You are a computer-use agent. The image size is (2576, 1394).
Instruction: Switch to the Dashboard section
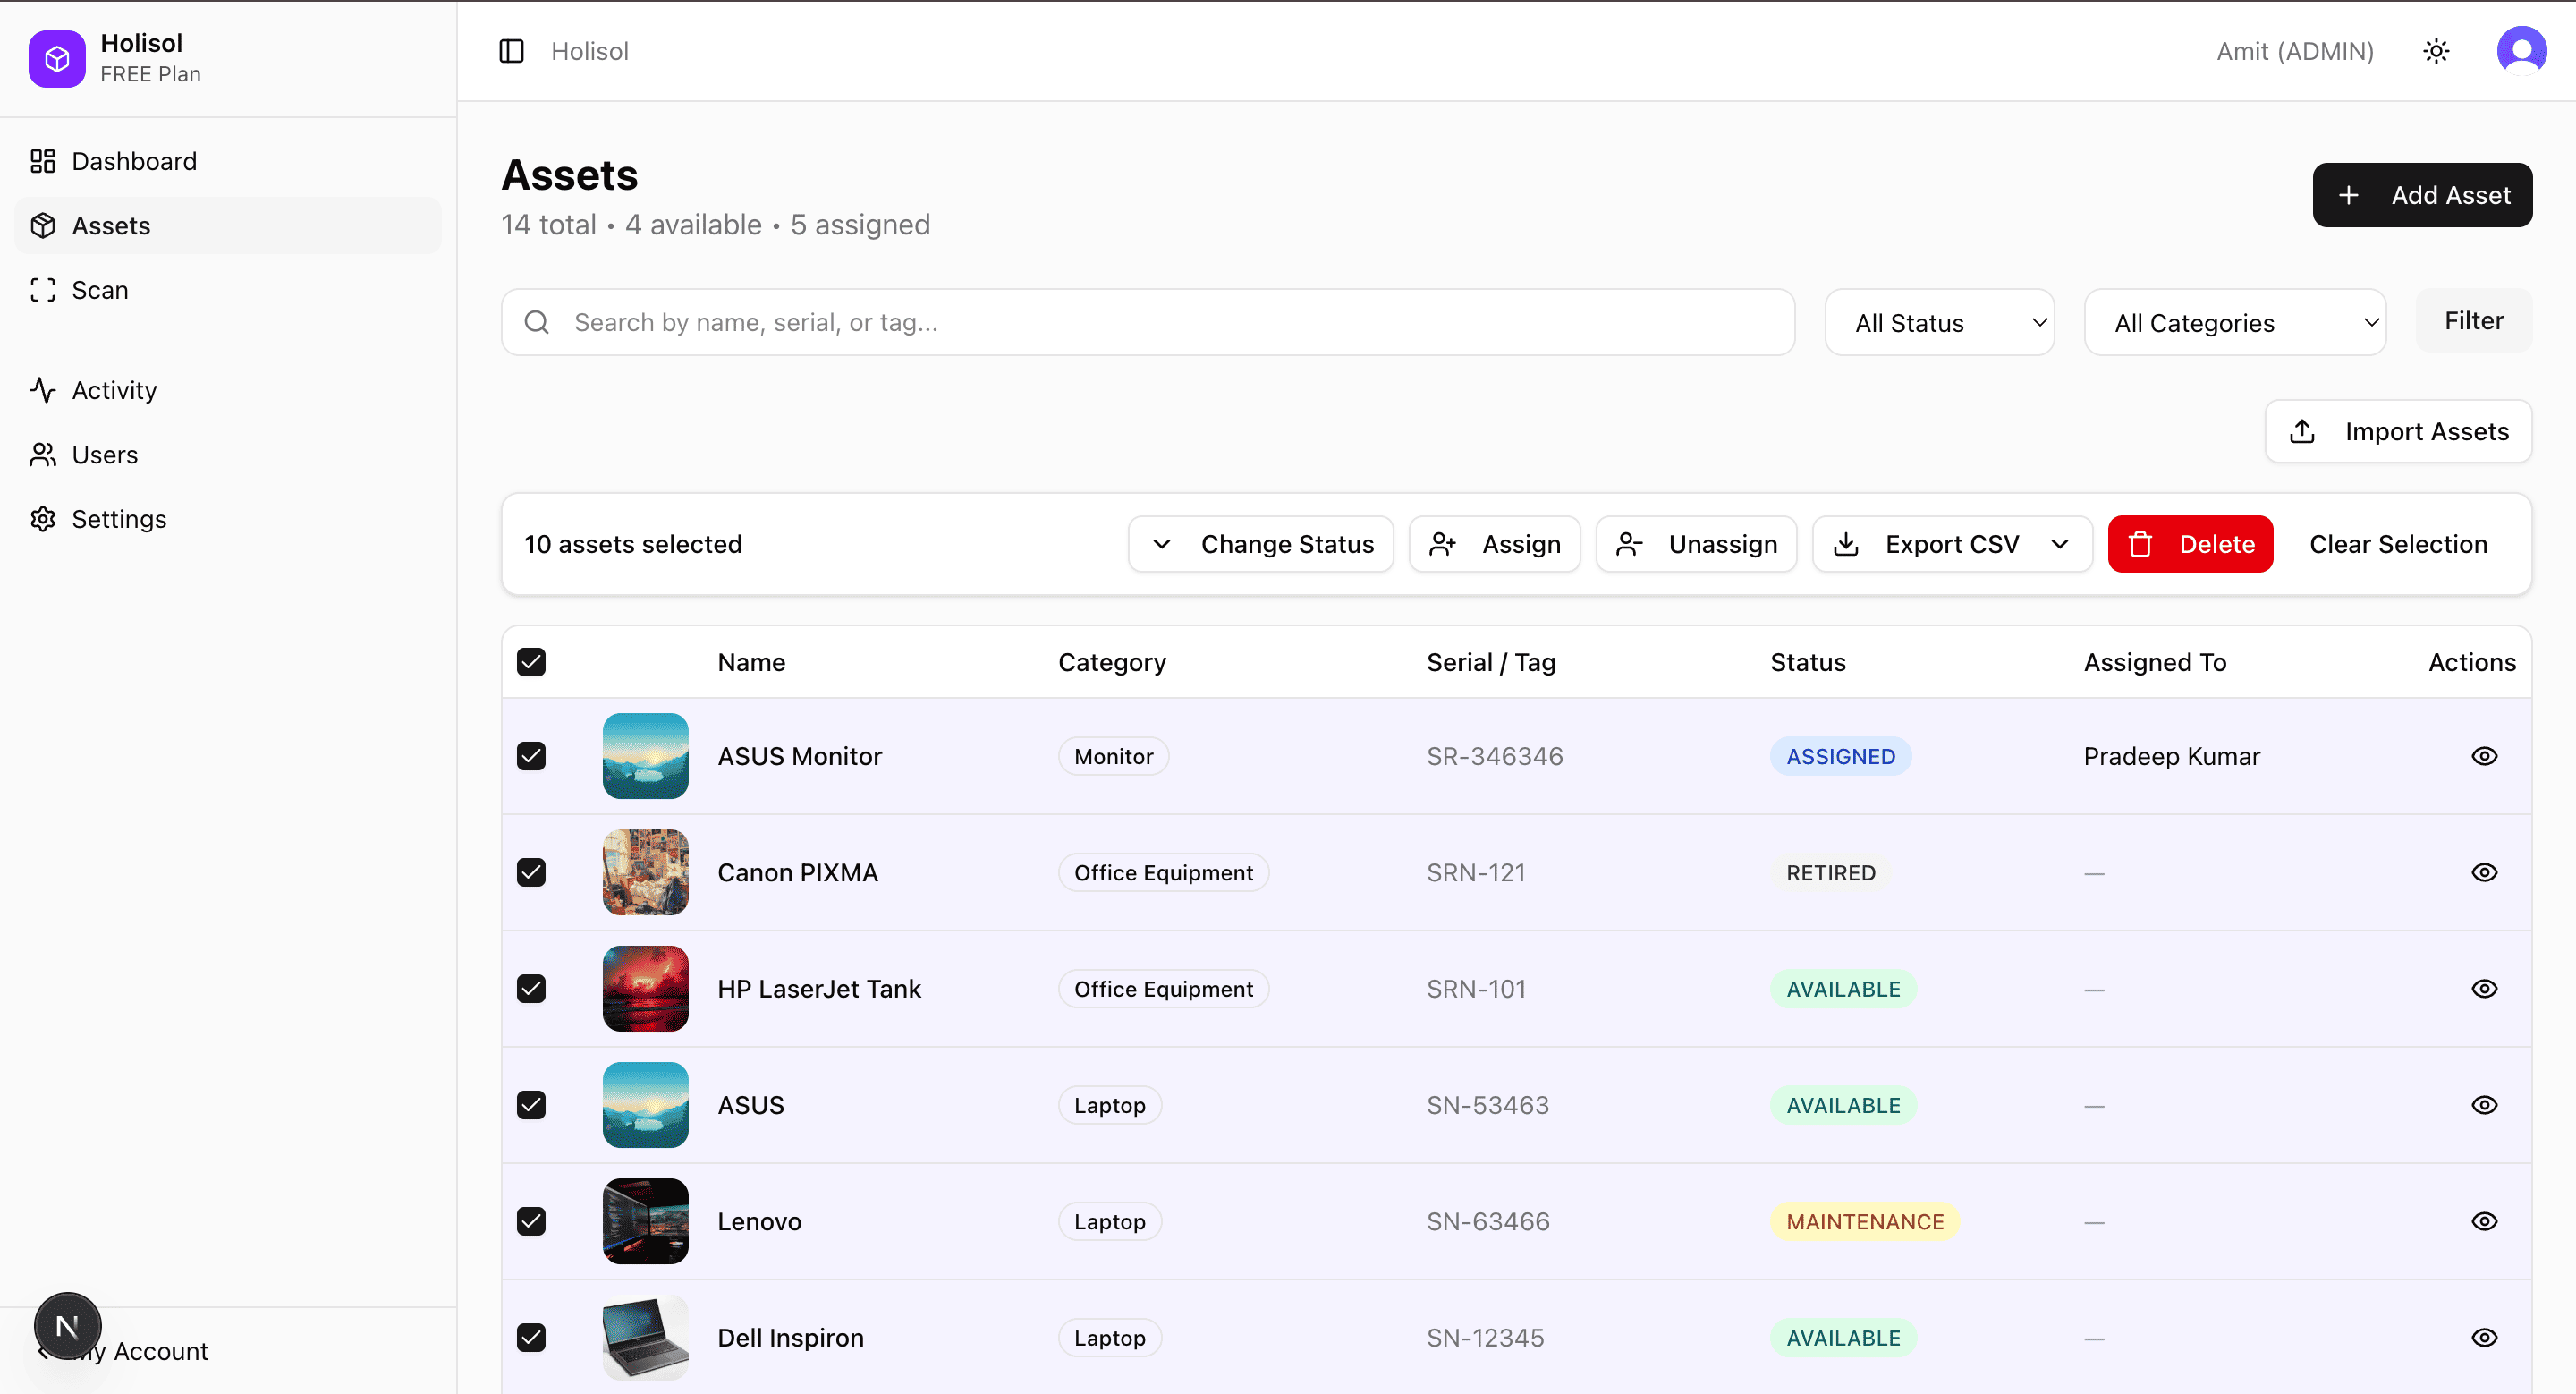pyautogui.click(x=134, y=161)
